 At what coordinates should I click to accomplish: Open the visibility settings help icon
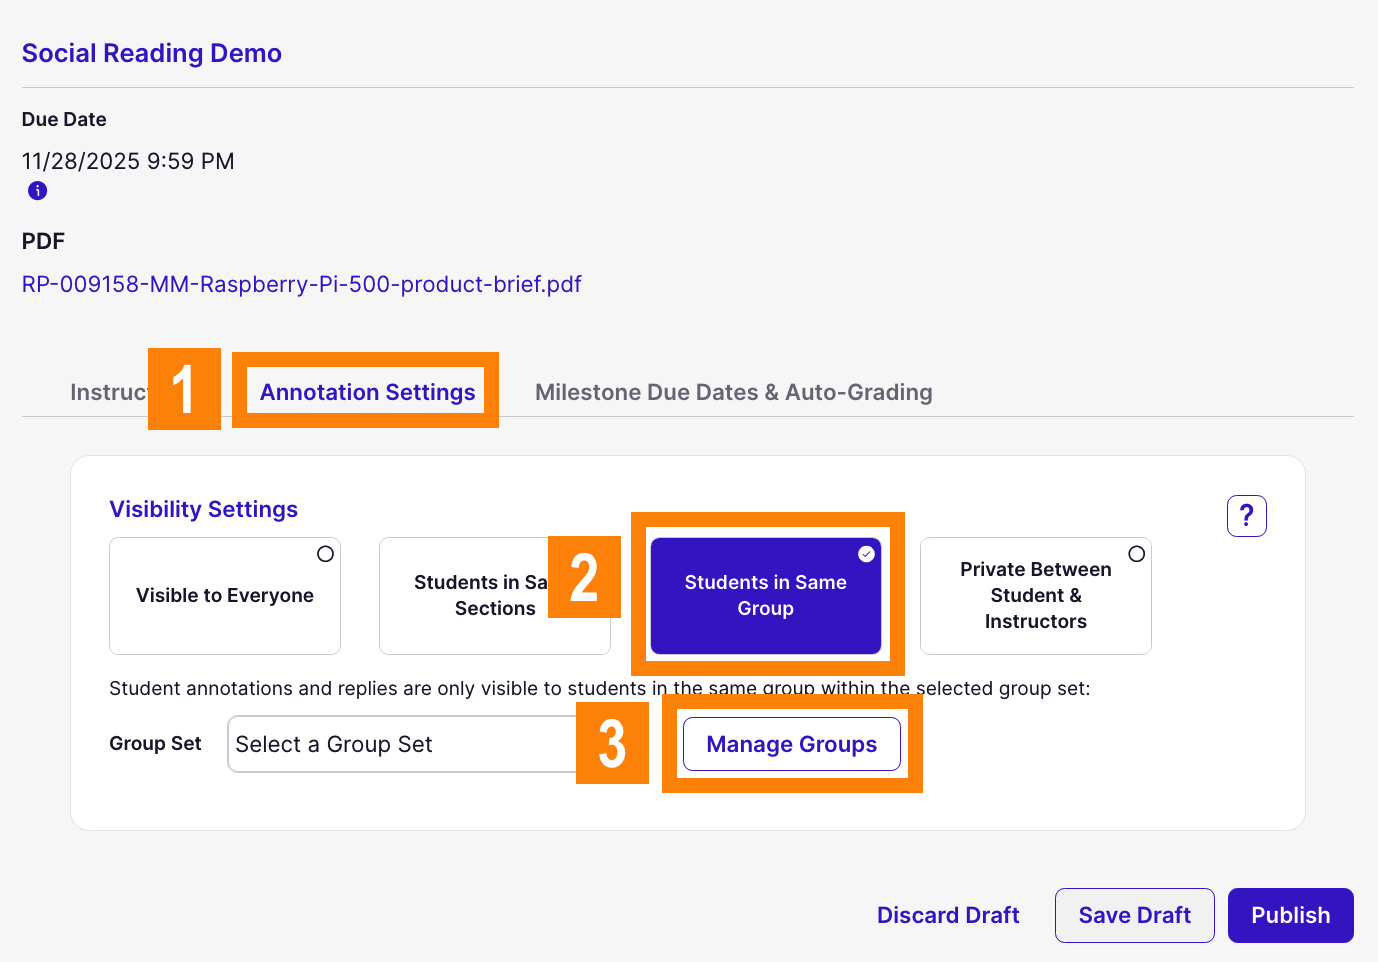pos(1246,516)
